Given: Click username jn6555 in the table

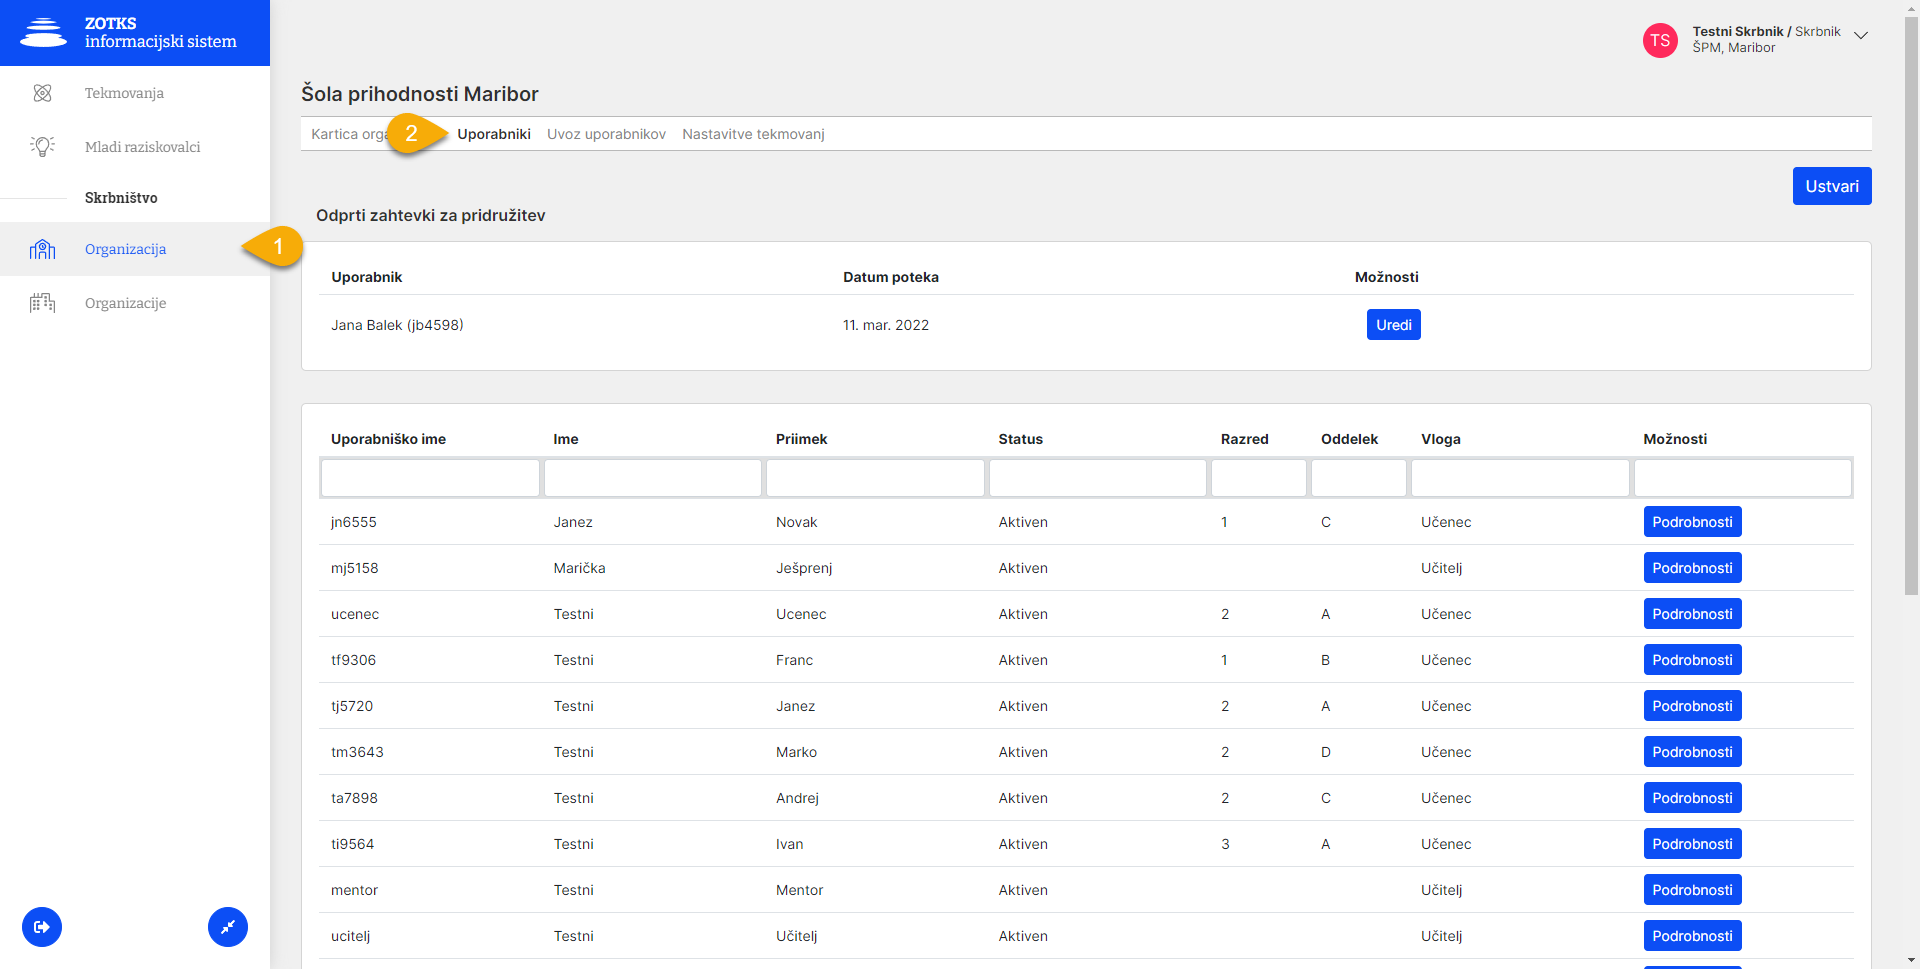Looking at the screenshot, I should click(x=354, y=522).
